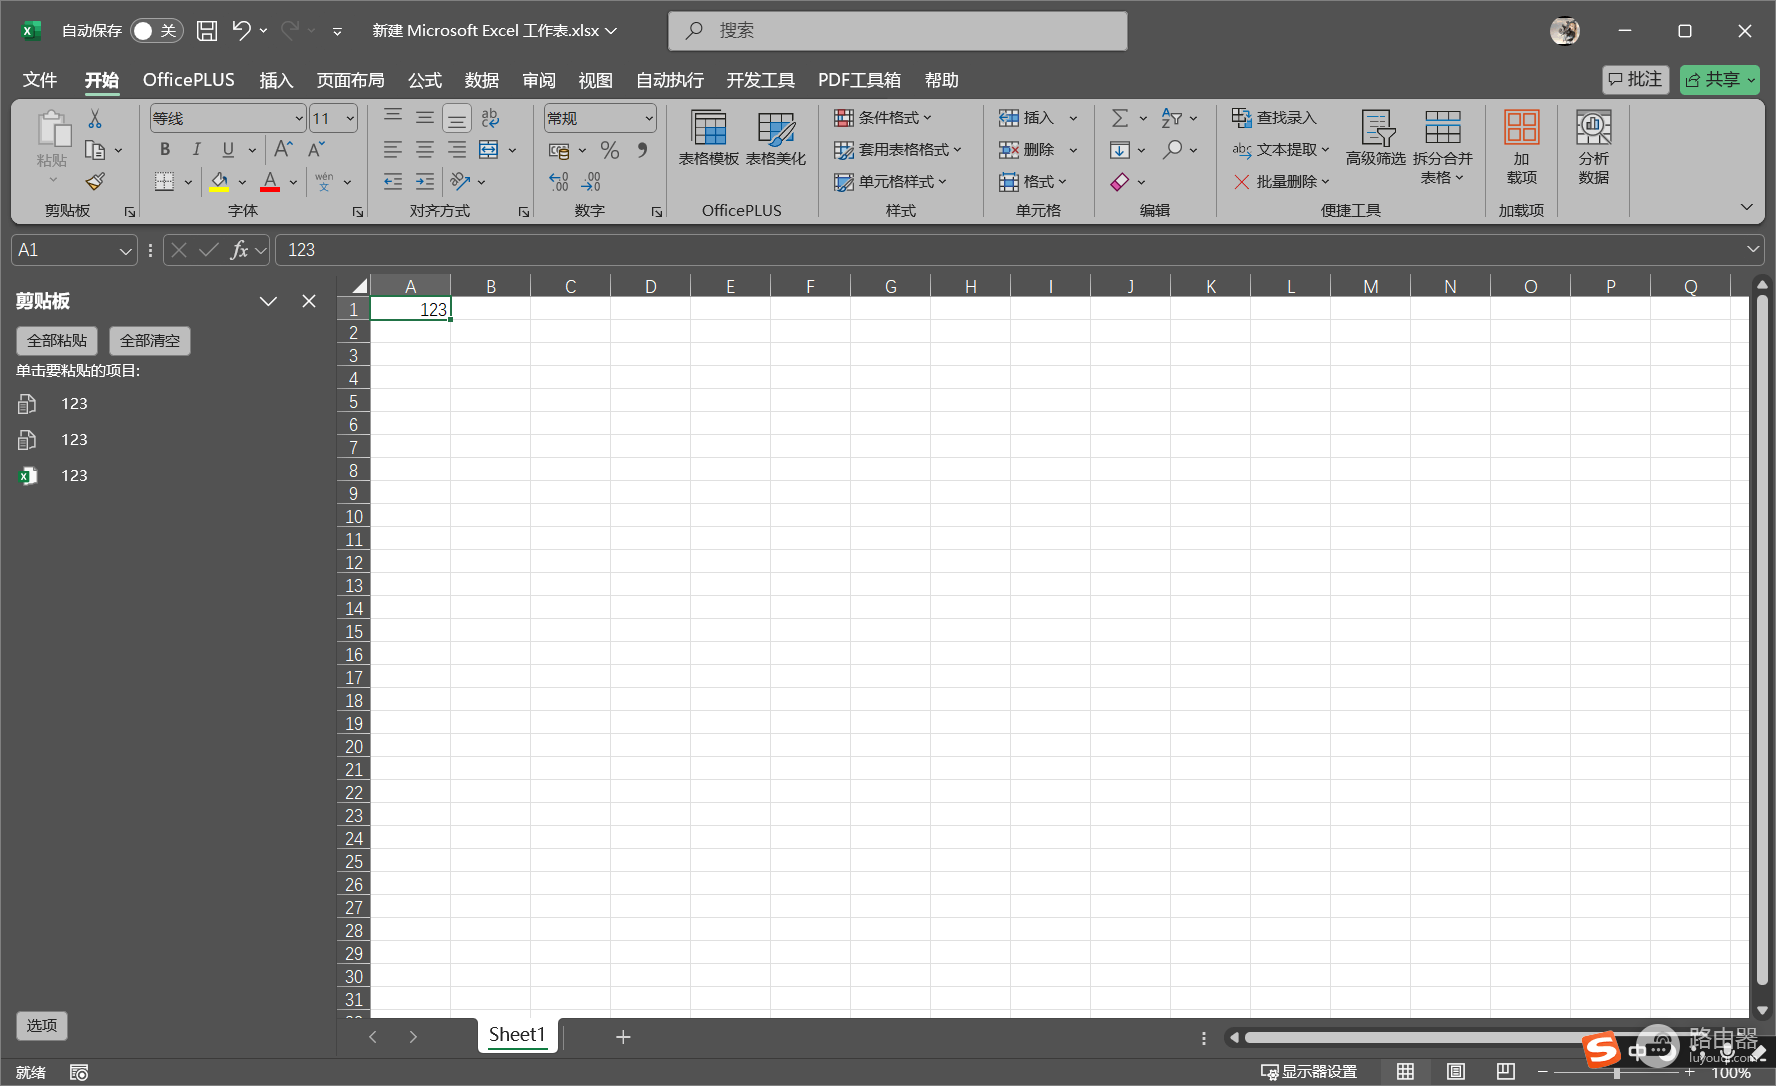Image resolution: width=1776 pixels, height=1086 pixels.
Task: Toggle the 自动保存 autosave switch
Action: click(x=157, y=31)
